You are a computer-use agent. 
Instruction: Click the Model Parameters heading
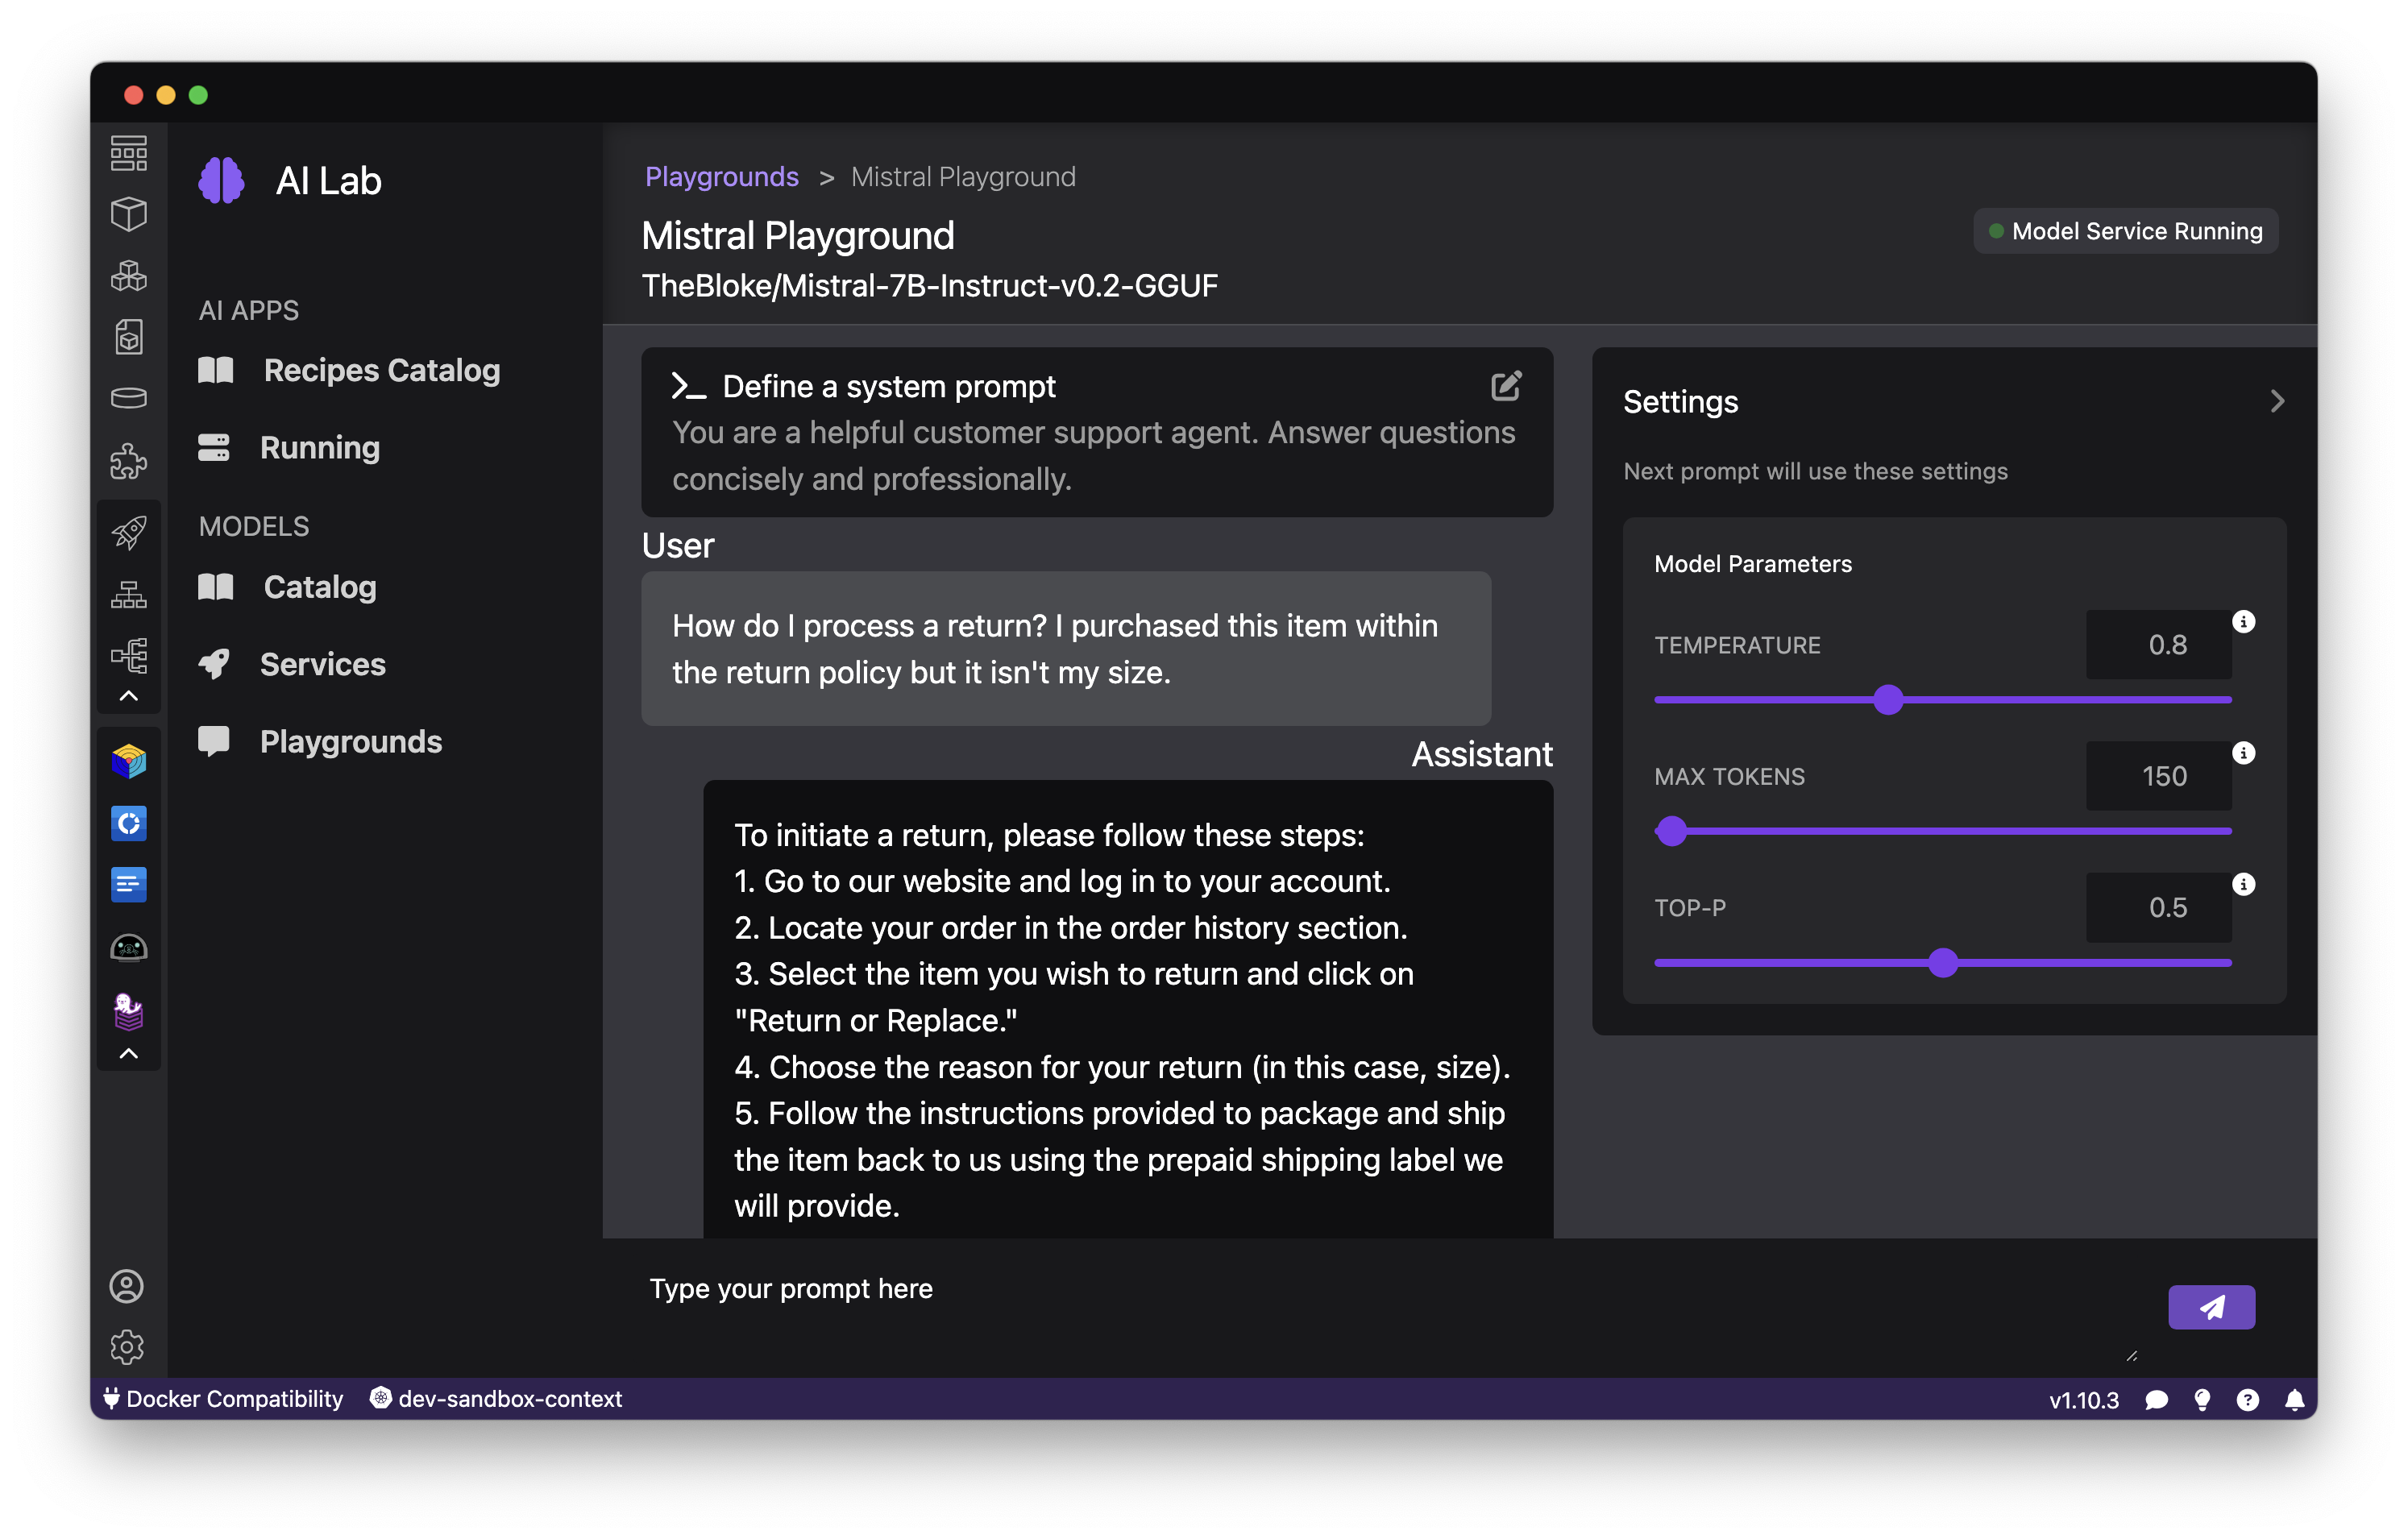pyautogui.click(x=1753, y=564)
